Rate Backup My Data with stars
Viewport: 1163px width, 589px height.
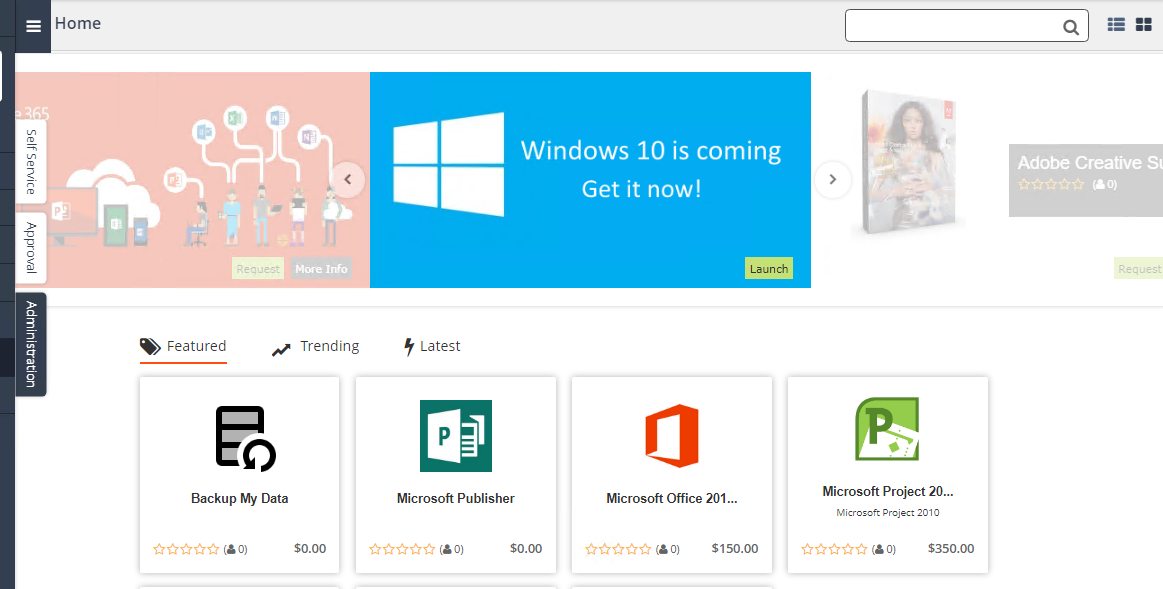pyautogui.click(x=186, y=549)
